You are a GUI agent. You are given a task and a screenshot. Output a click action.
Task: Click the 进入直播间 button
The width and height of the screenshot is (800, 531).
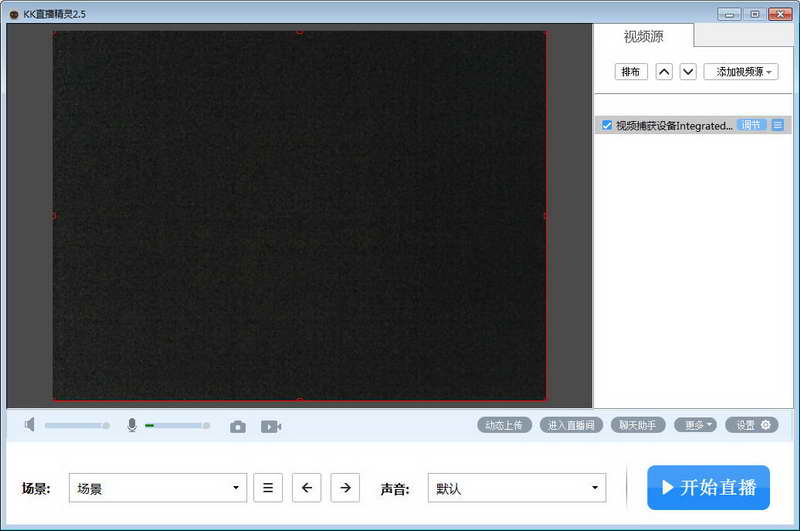[571, 425]
